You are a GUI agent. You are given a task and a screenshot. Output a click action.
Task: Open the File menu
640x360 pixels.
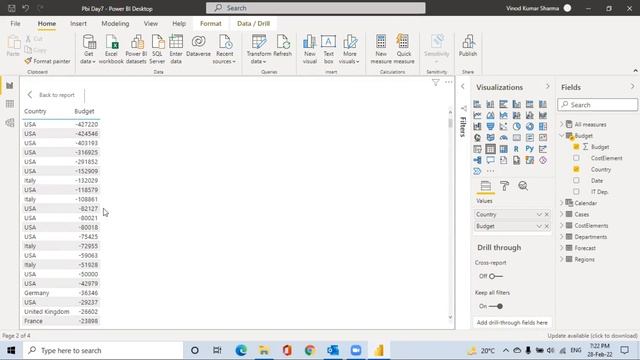coord(16,24)
